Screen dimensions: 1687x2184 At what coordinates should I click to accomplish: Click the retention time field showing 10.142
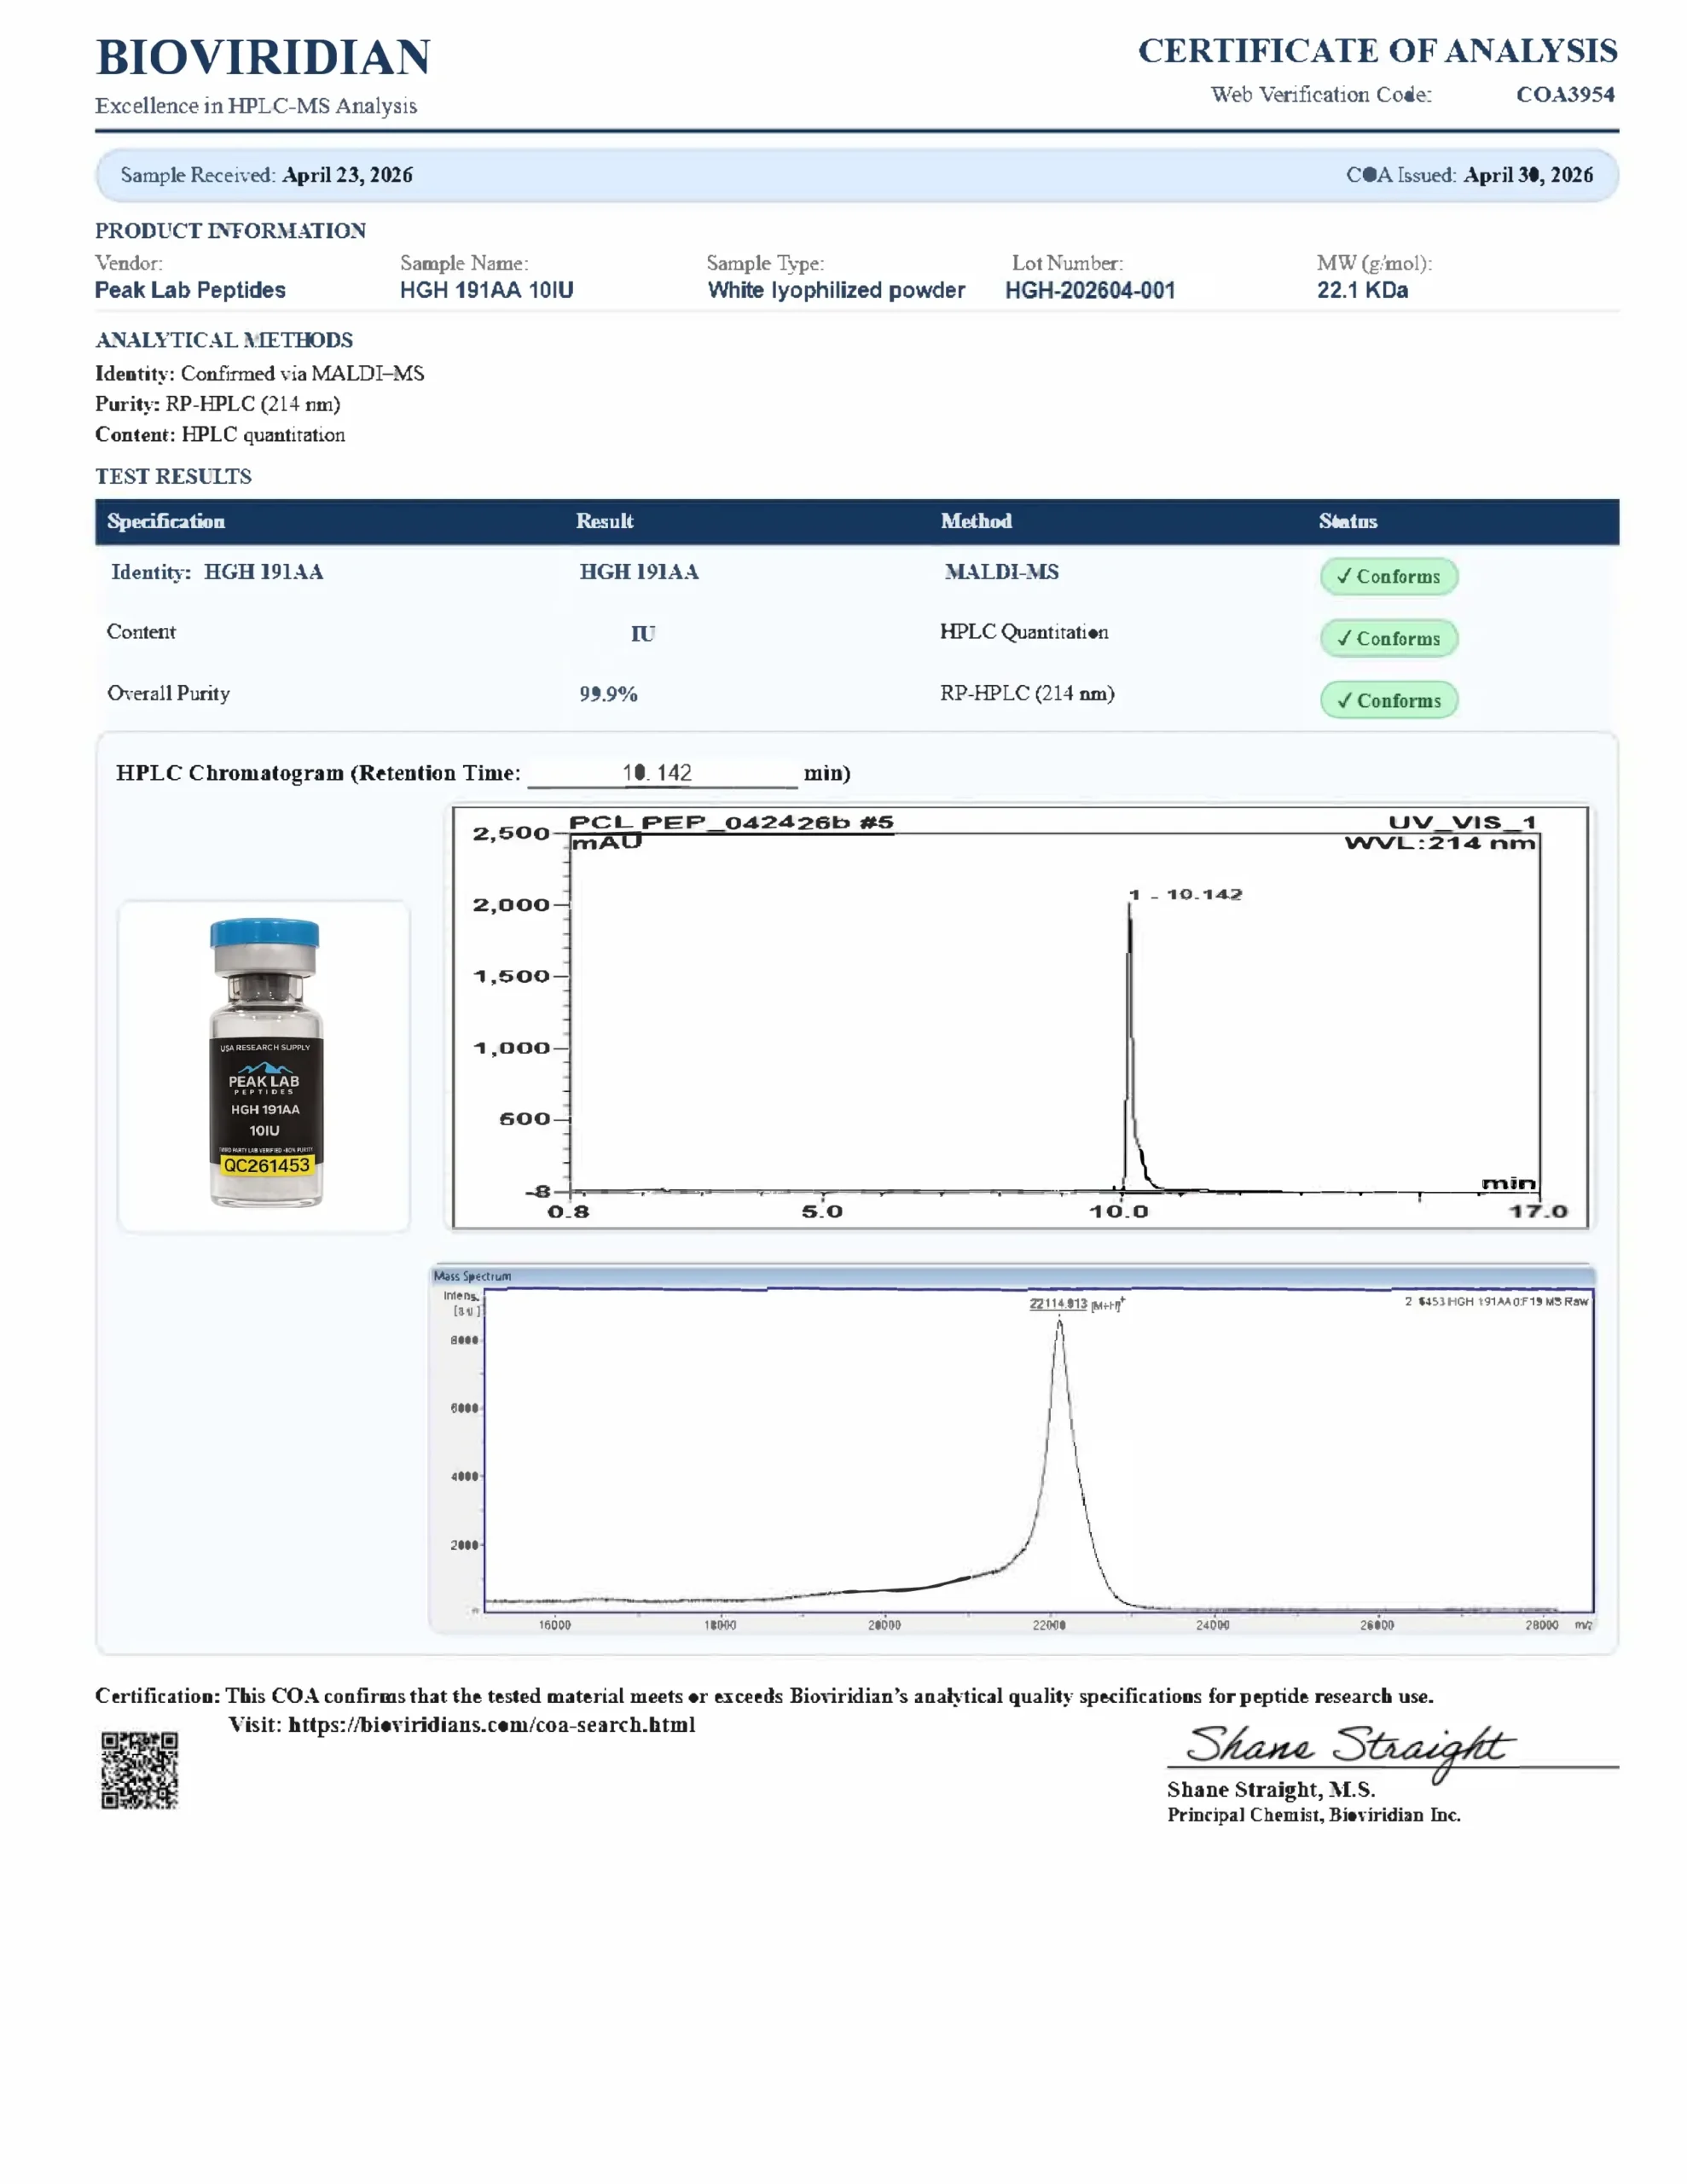tap(661, 773)
